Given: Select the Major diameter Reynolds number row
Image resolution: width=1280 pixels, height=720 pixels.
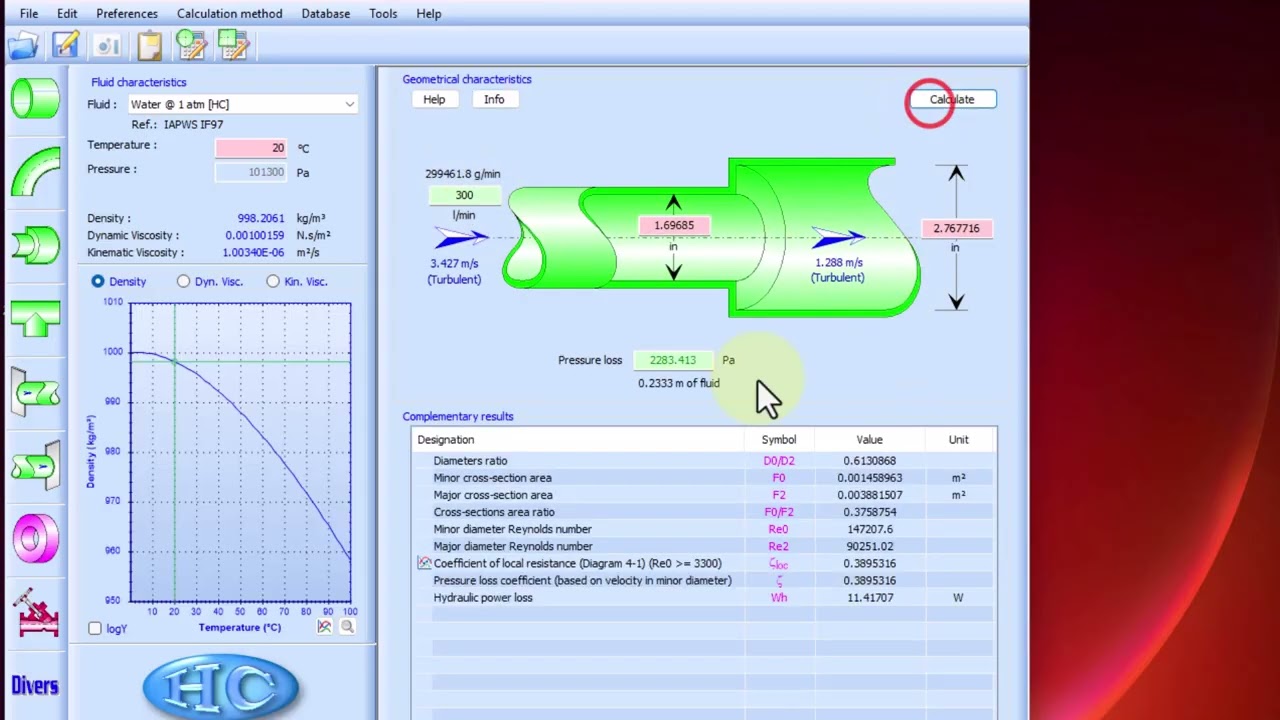Looking at the screenshot, I should click(x=704, y=546).
